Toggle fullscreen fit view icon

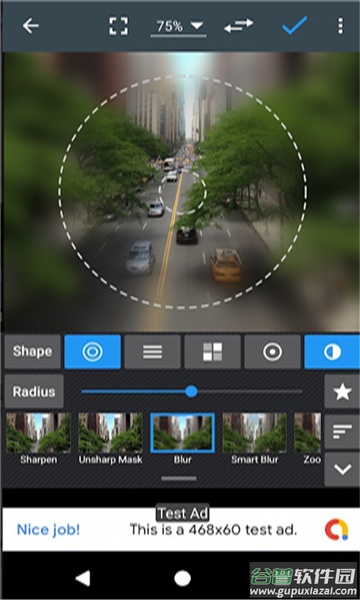pos(118,26)
